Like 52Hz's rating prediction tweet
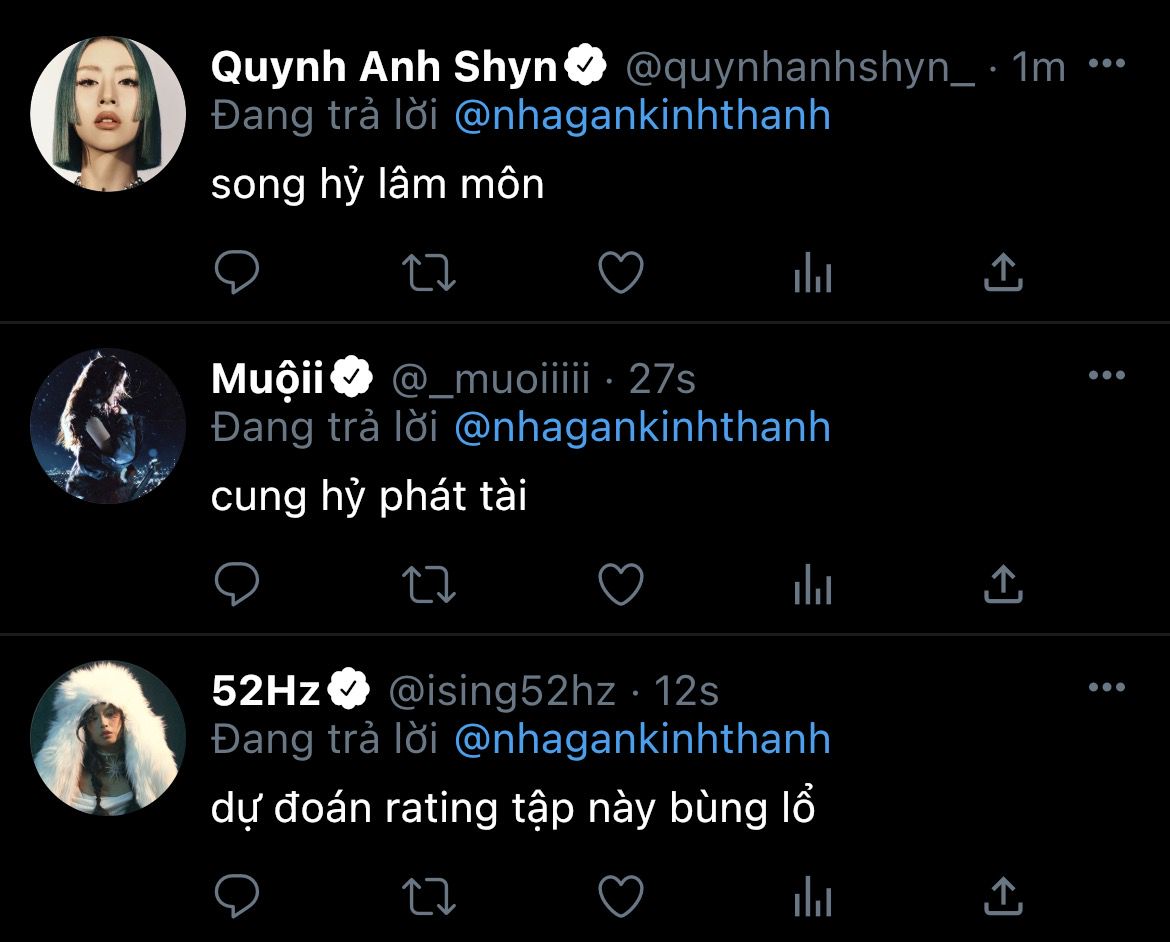Screen dimensions: 1170x942 (620, 895)
